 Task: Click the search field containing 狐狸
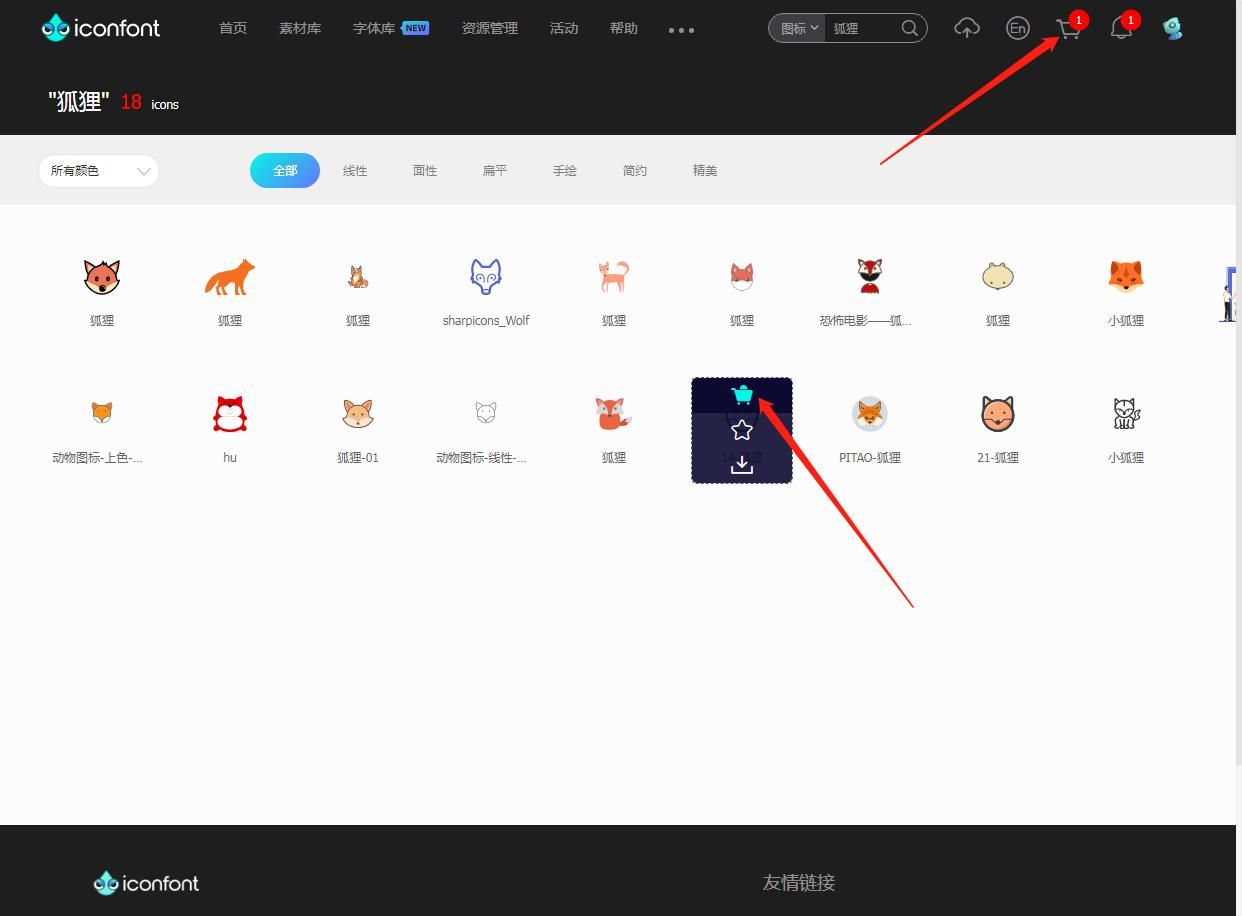click(x=862, y=28)
